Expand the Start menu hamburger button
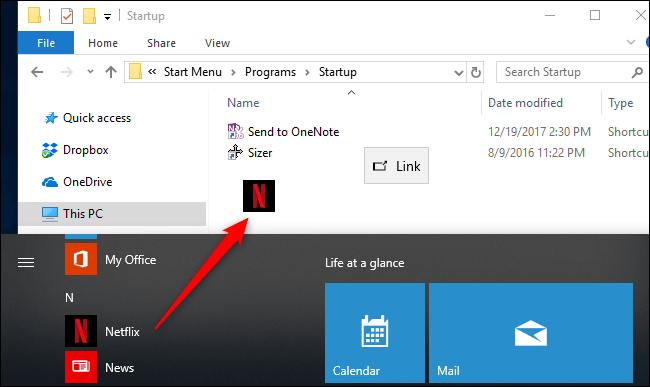The image size is (650, 387). pos(26,262)
